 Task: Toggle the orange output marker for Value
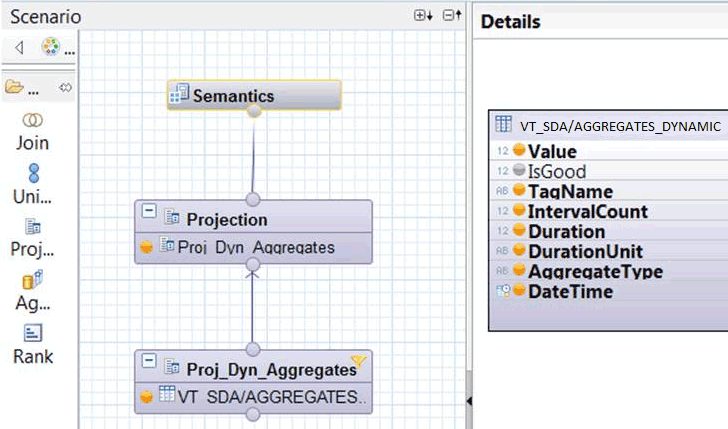[x=519, y=151]
